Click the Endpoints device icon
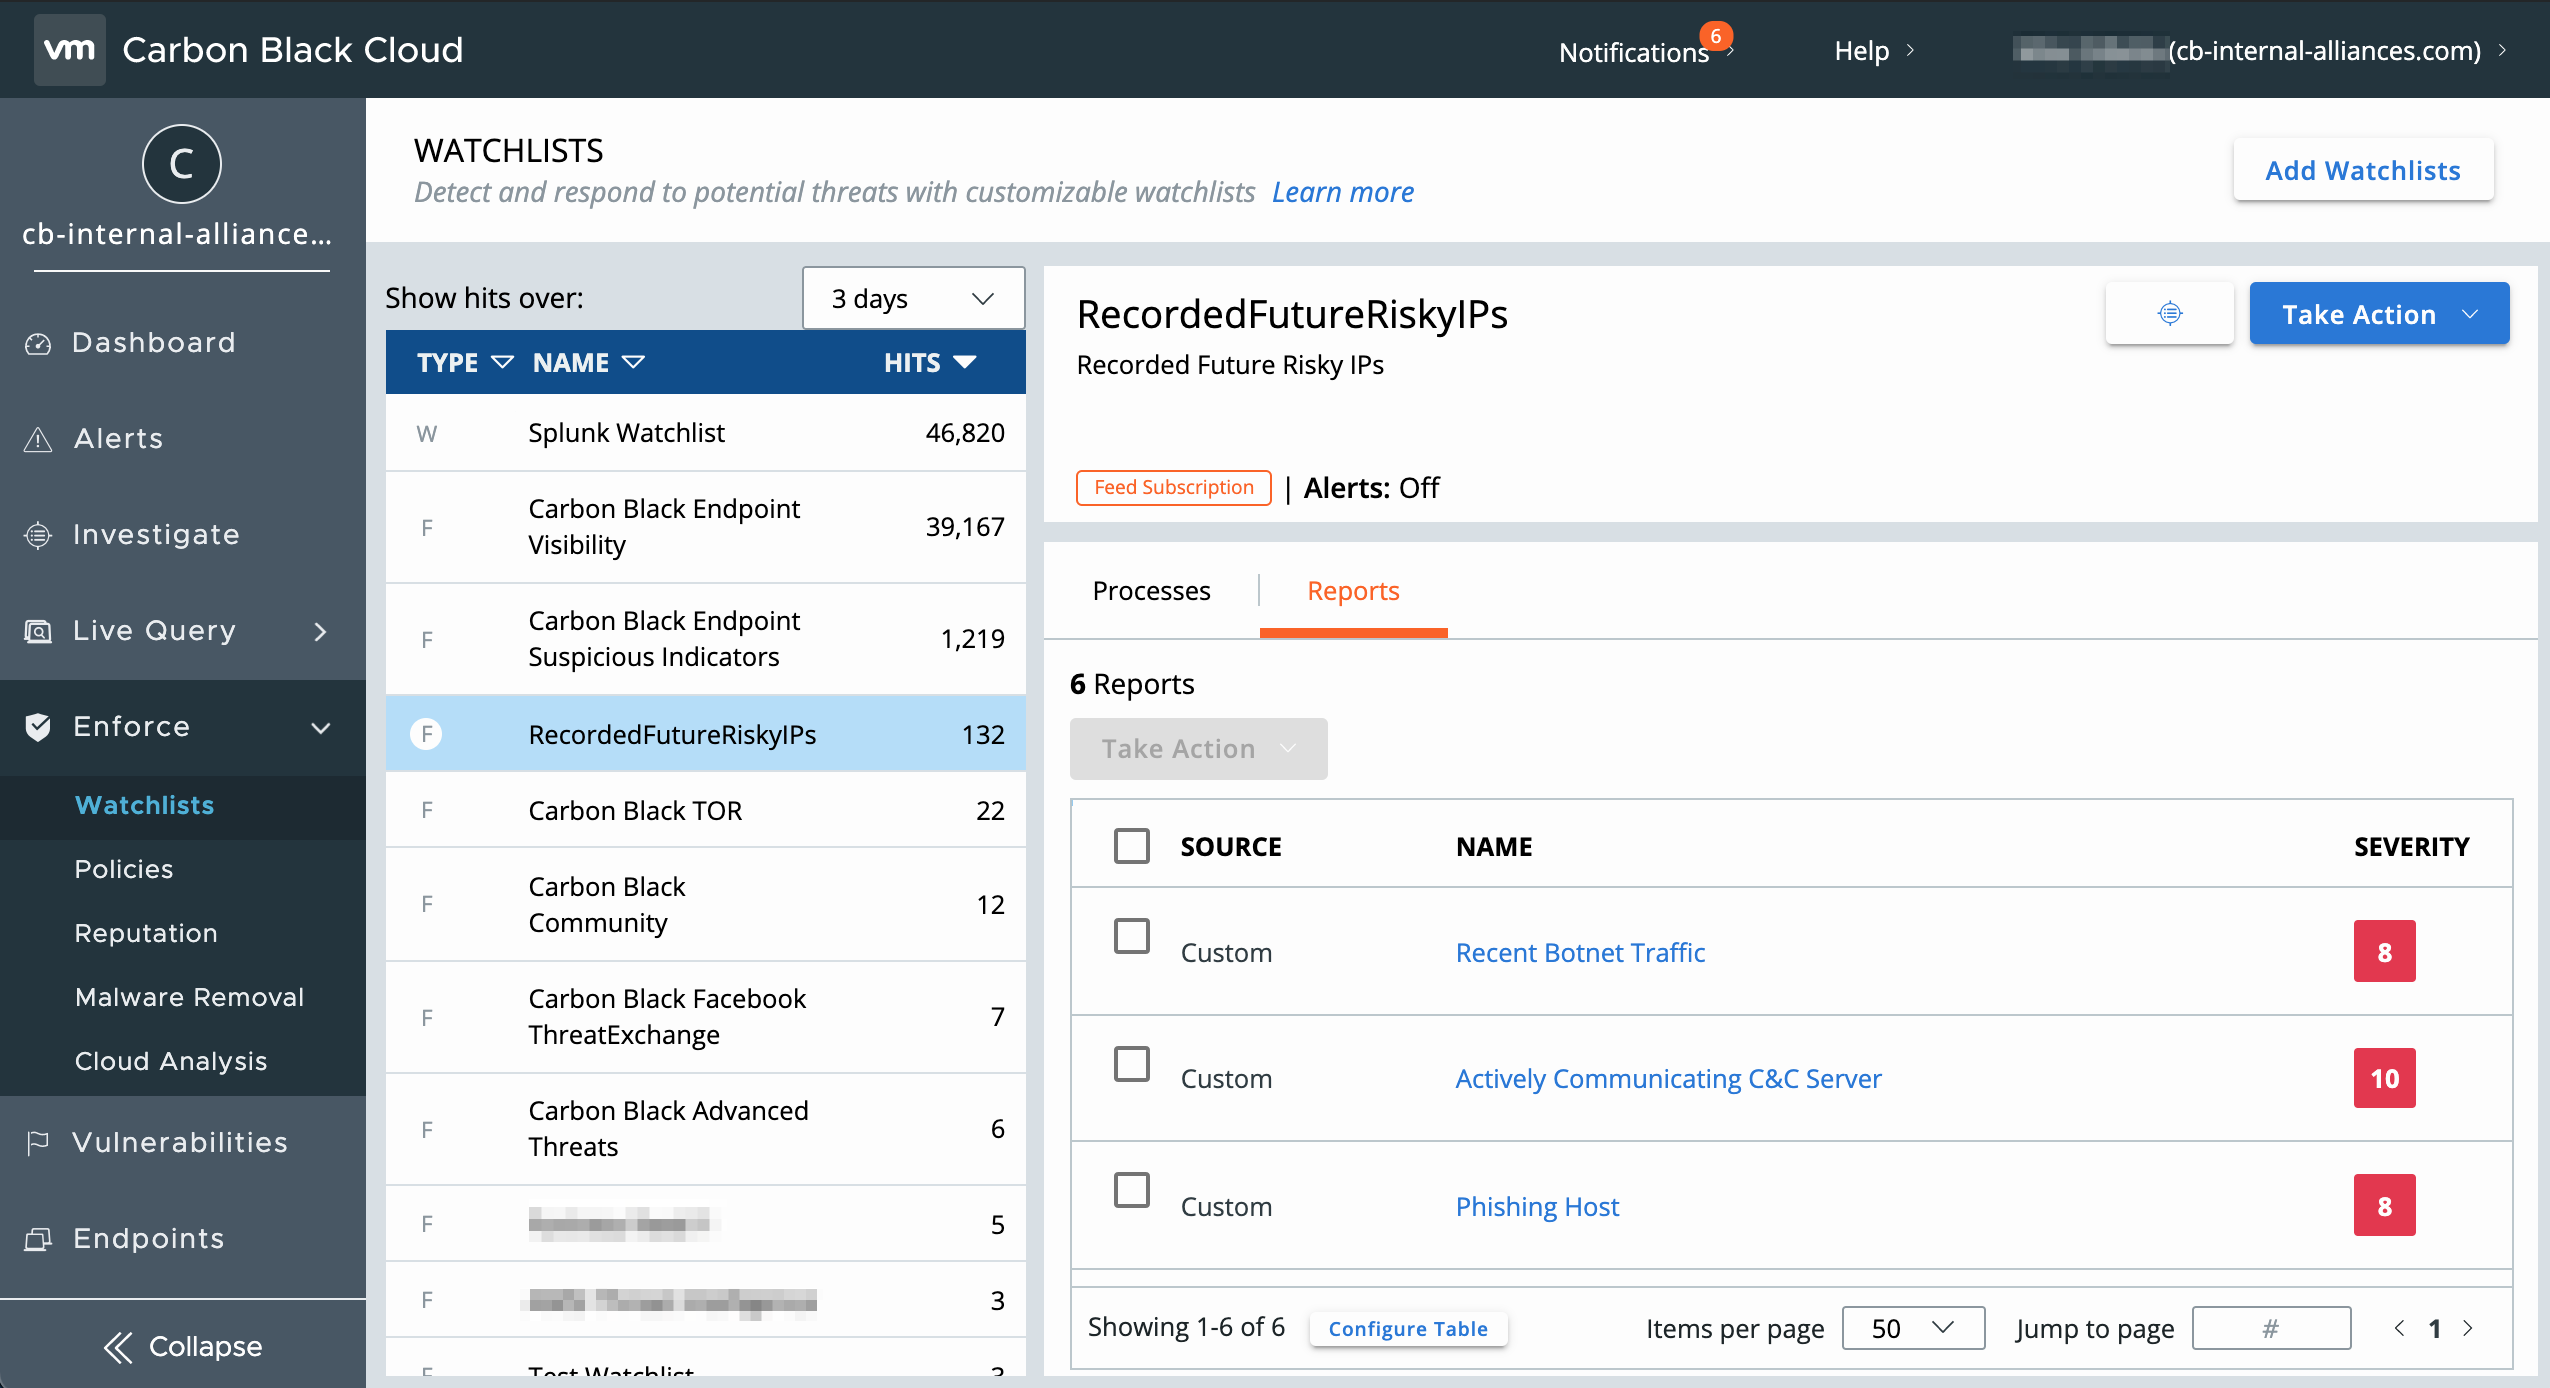This screenshot has width=2550, height=1388. point(38,1239)
